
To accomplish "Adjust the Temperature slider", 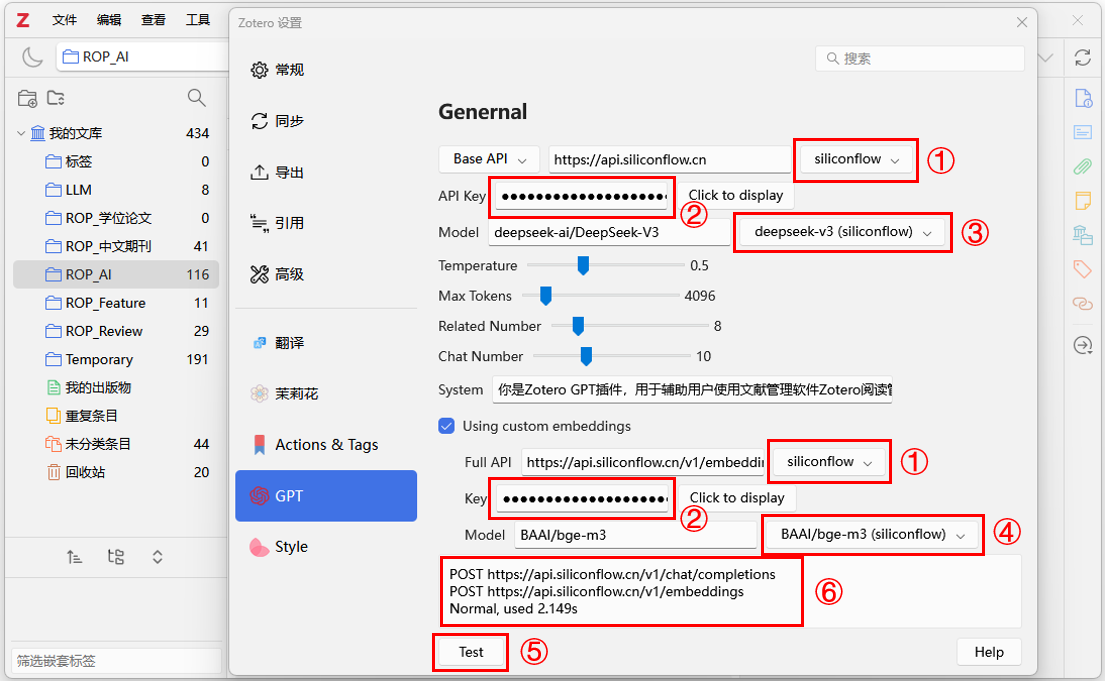I will [583, 266].
